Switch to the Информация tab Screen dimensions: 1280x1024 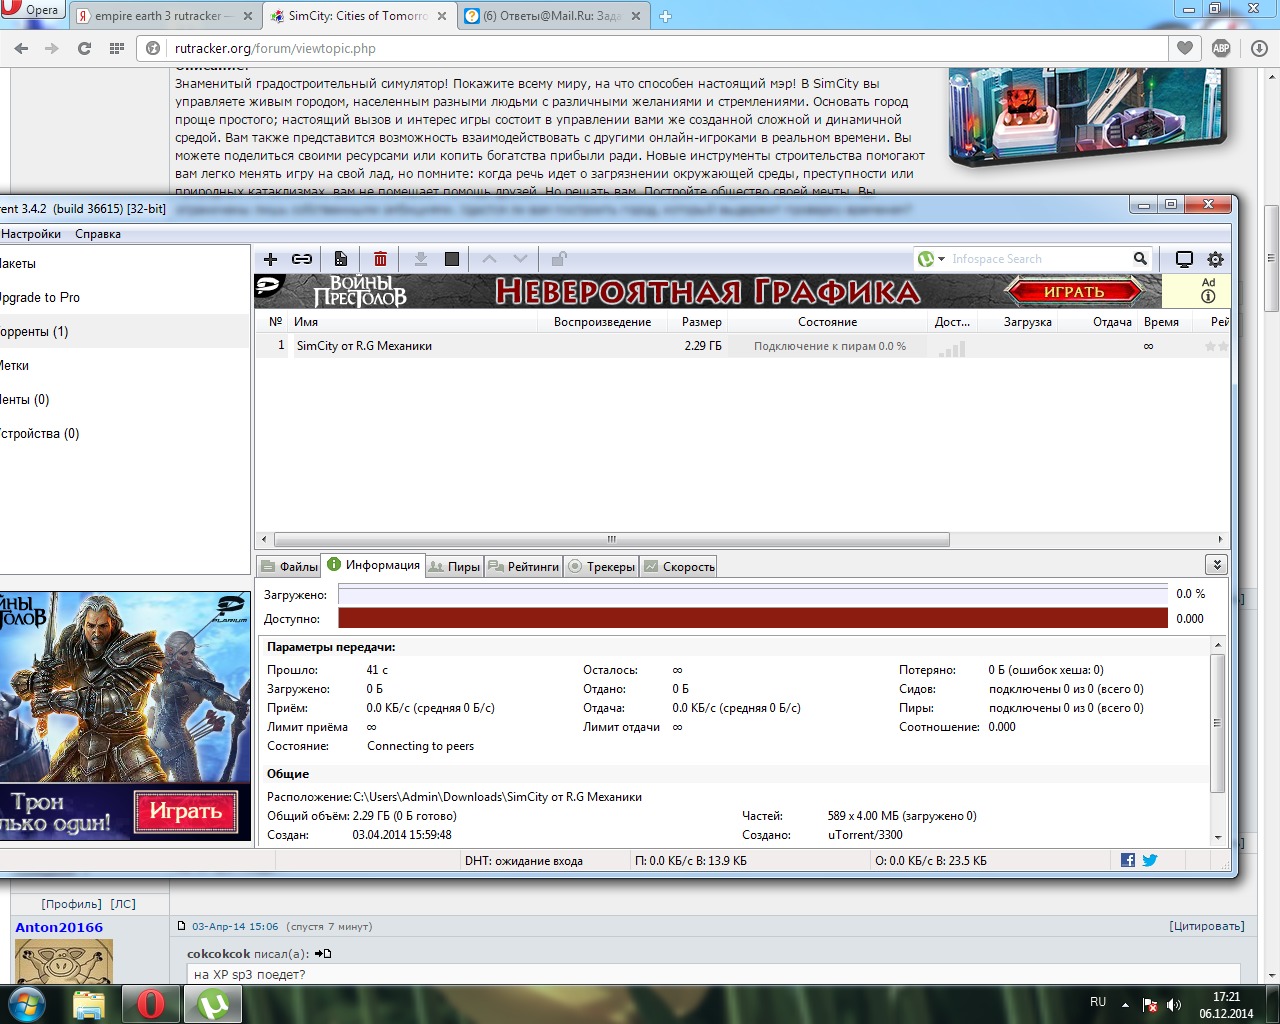point(373,565)
